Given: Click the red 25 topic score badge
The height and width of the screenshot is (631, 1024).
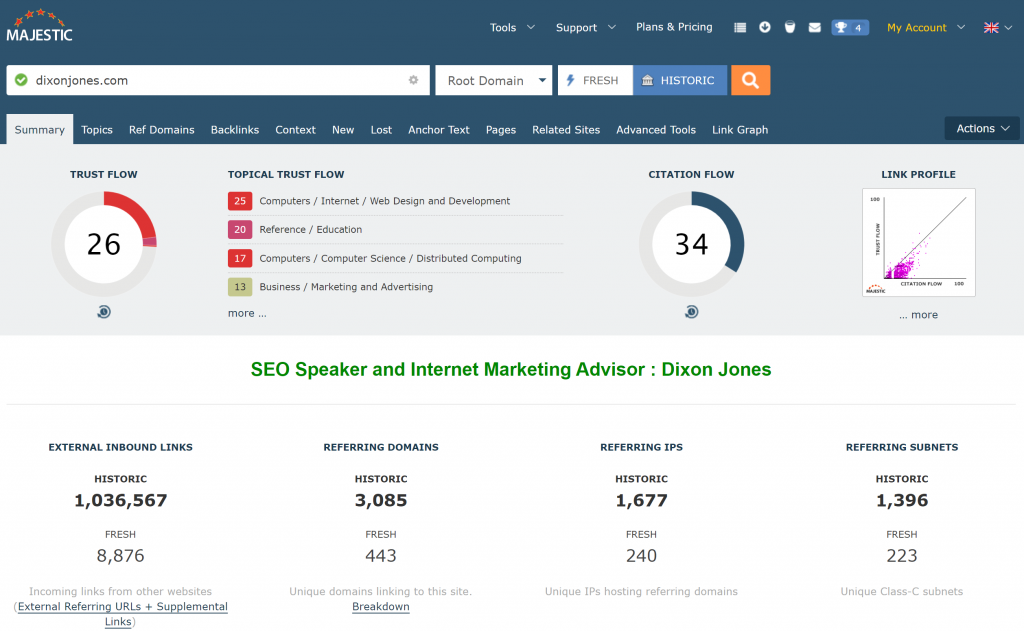Looking at the screenshot, I should [240, 201].
